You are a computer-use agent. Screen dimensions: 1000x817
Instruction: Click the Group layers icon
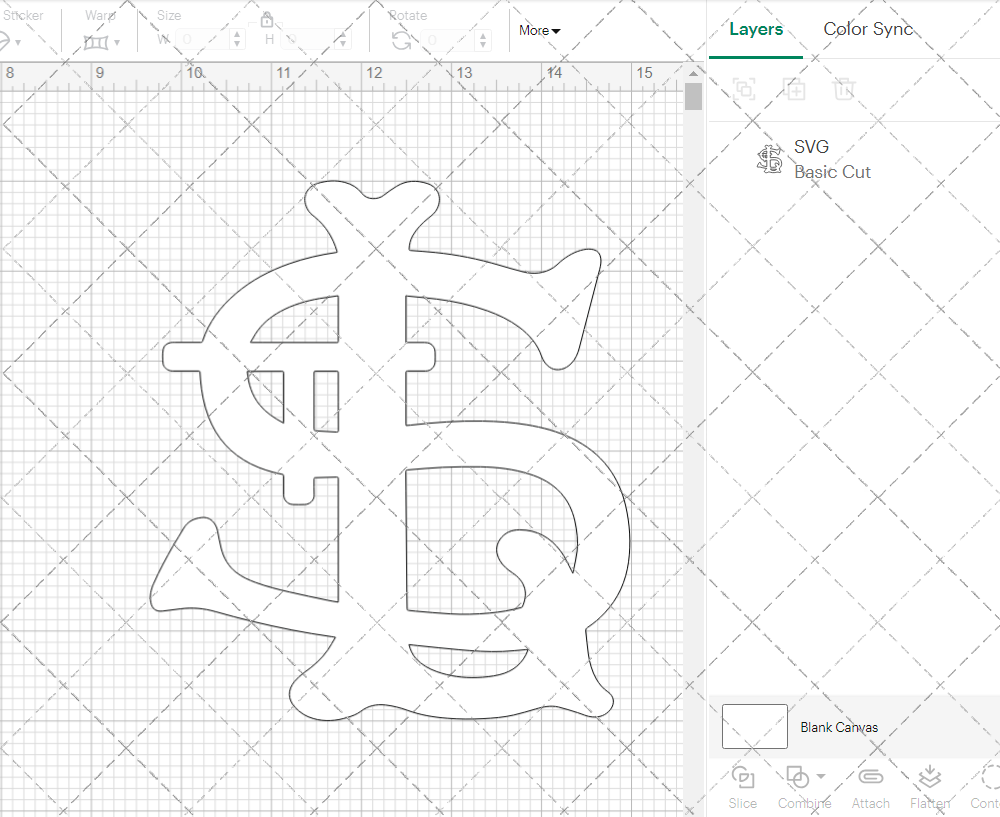743,89
